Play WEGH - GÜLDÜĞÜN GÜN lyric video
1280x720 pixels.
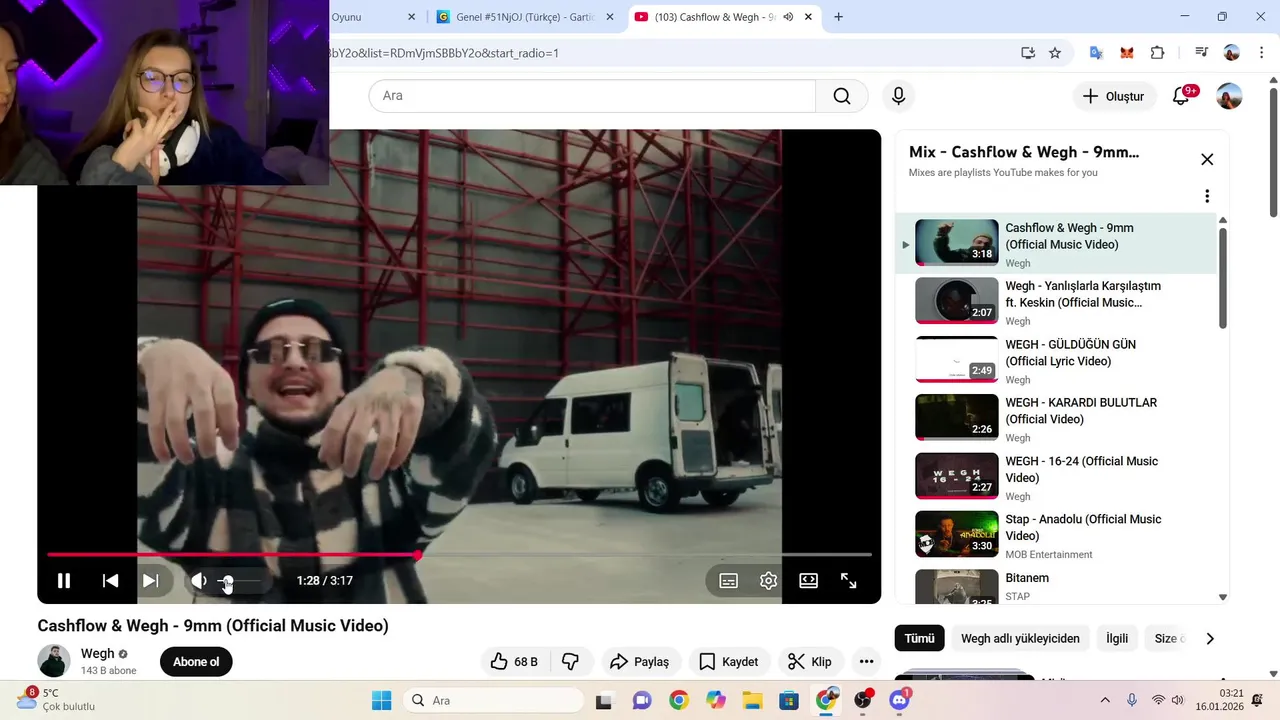pos(1055,360)
